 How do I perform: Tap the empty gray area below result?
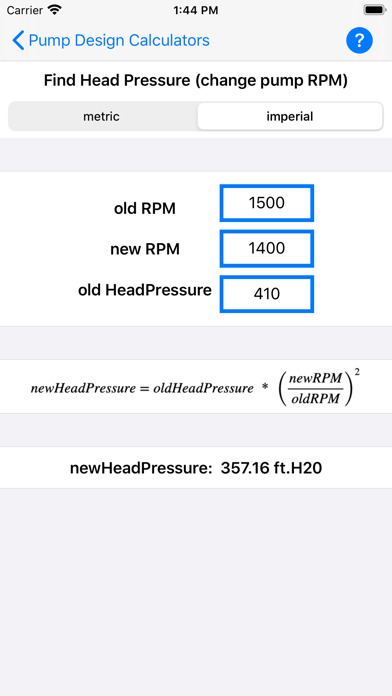coord(196,592)
